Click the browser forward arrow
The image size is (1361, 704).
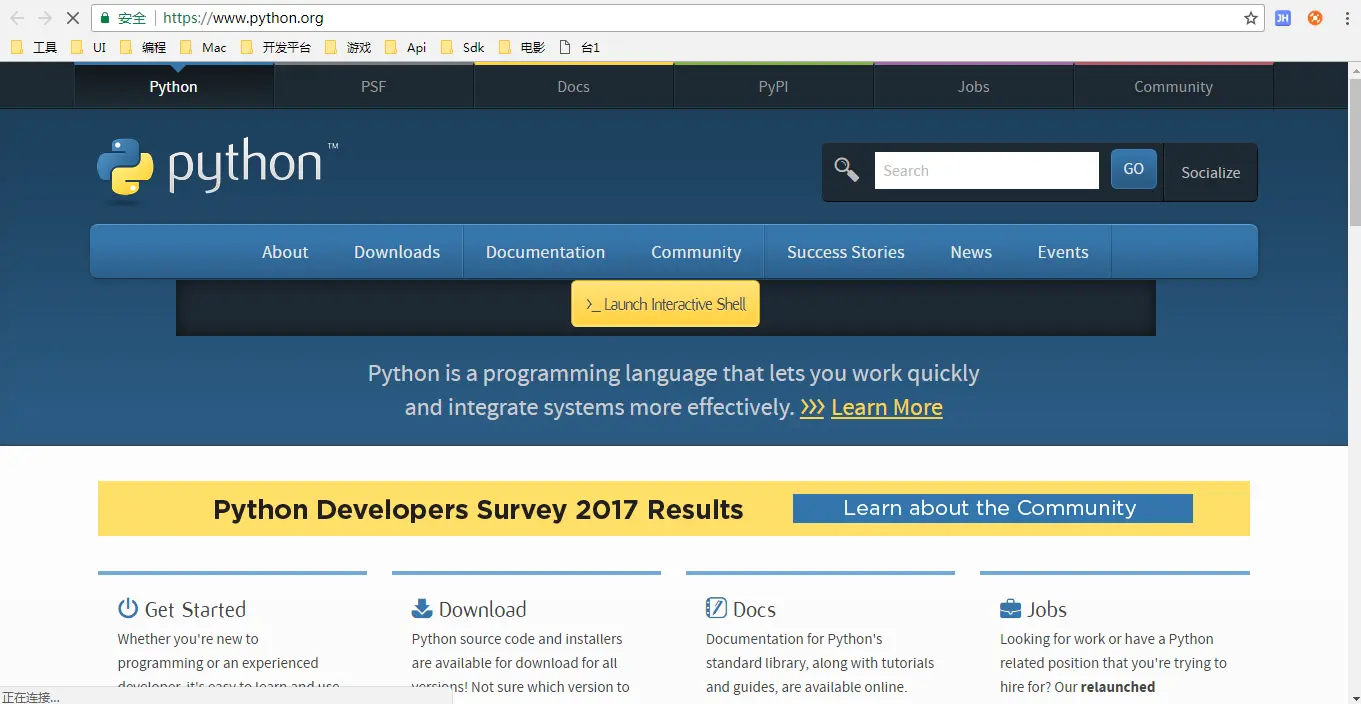(x=45, y=18)
